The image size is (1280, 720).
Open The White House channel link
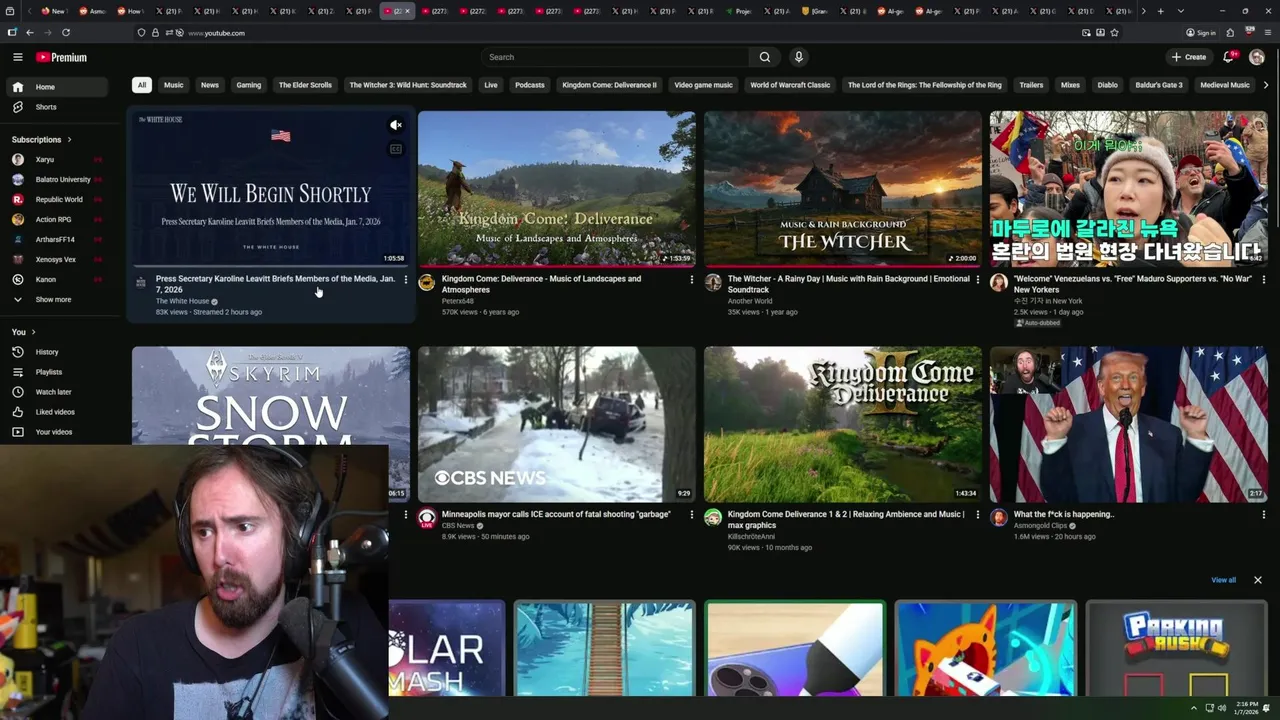(x=183, y=301)
